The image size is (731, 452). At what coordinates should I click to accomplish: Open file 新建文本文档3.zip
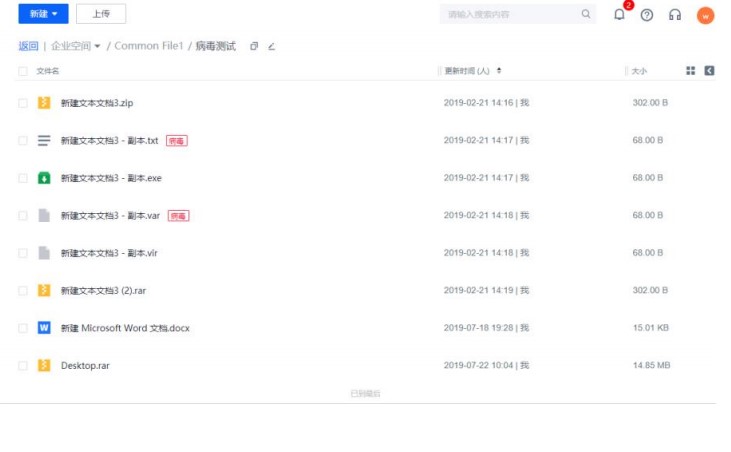point(97,103)
